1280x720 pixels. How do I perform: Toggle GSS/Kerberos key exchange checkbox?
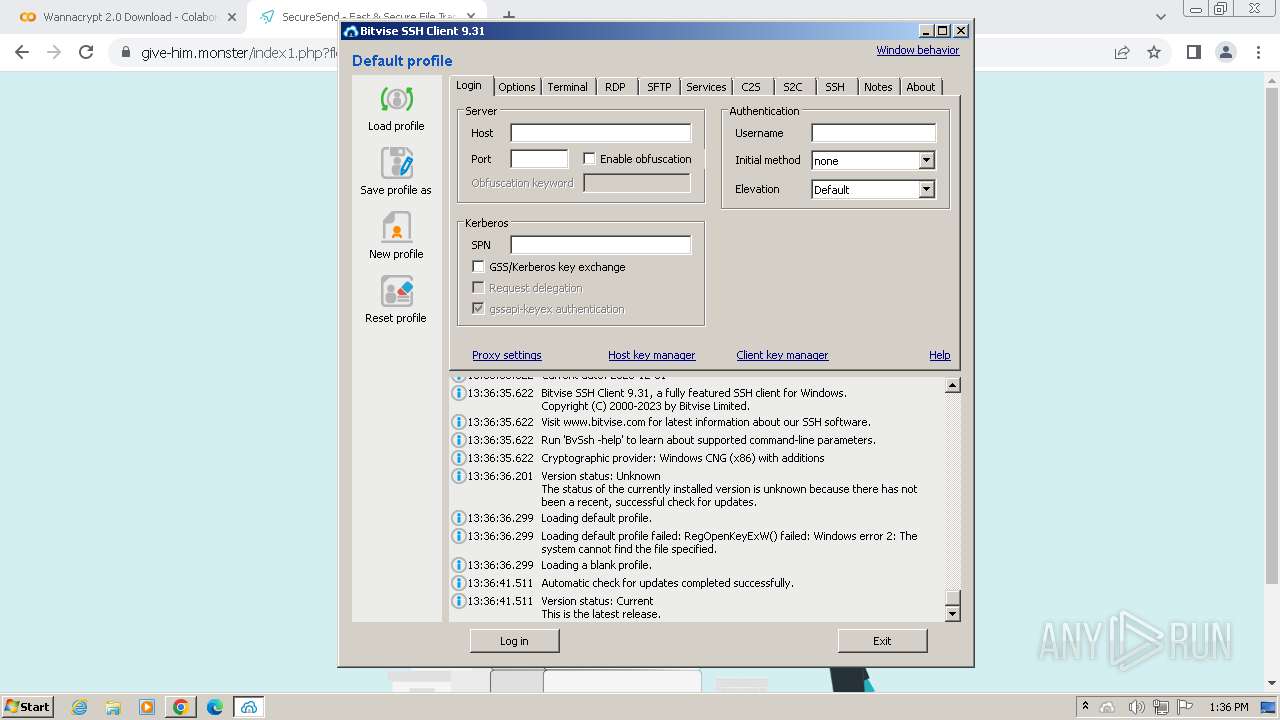point(478,267)
